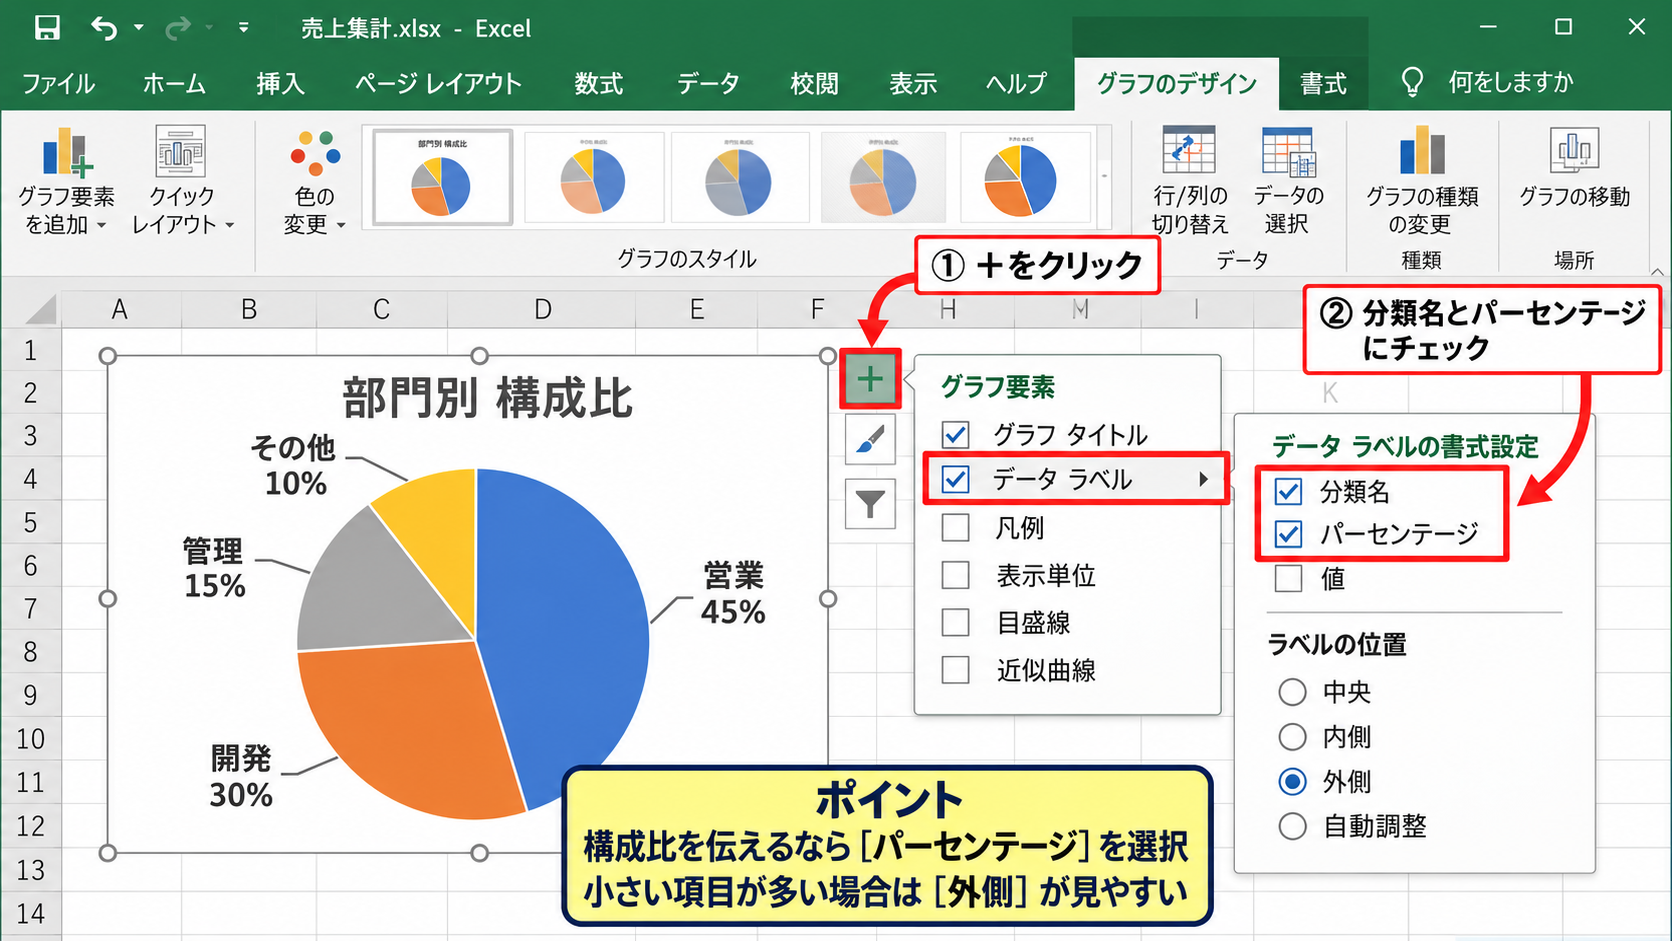This screenshot has width=1672, height=941.
Task: Switch to the 数式 tab
Action: (x=599, y=83)
